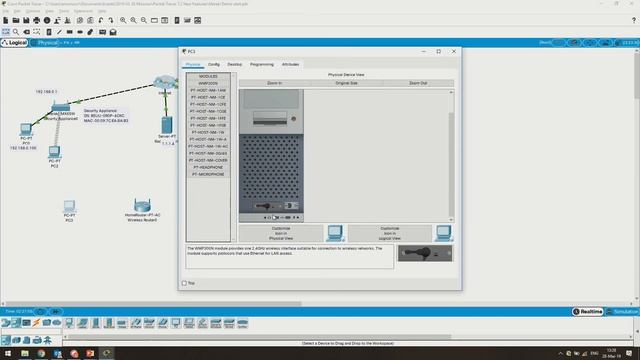The width and height of the screenshot is (640, 360).
Task: Save the project with the floppy disk icon
Action: click(26, 20)
